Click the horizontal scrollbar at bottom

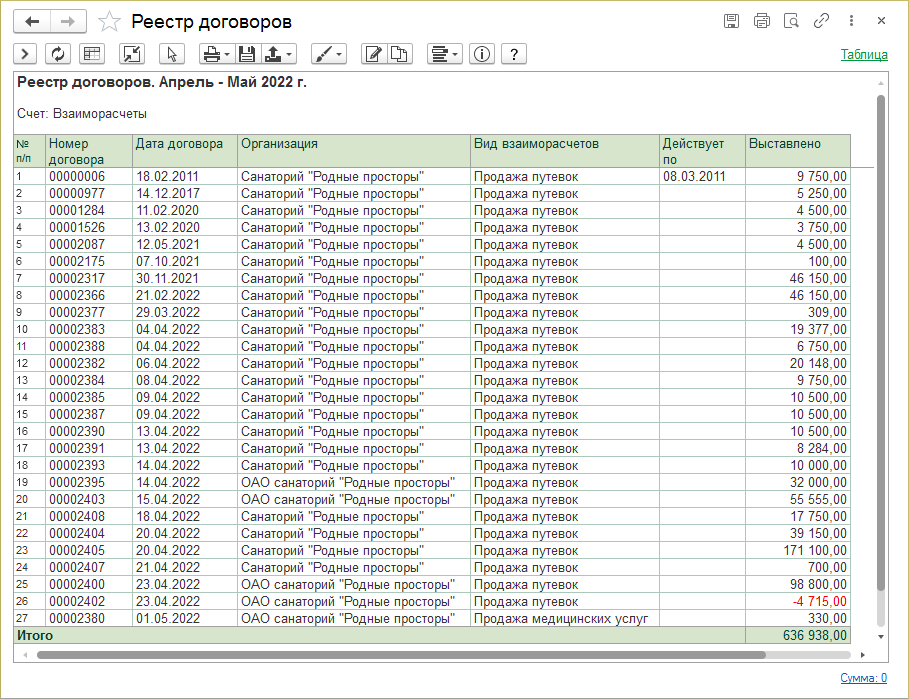tap(400, 655)
